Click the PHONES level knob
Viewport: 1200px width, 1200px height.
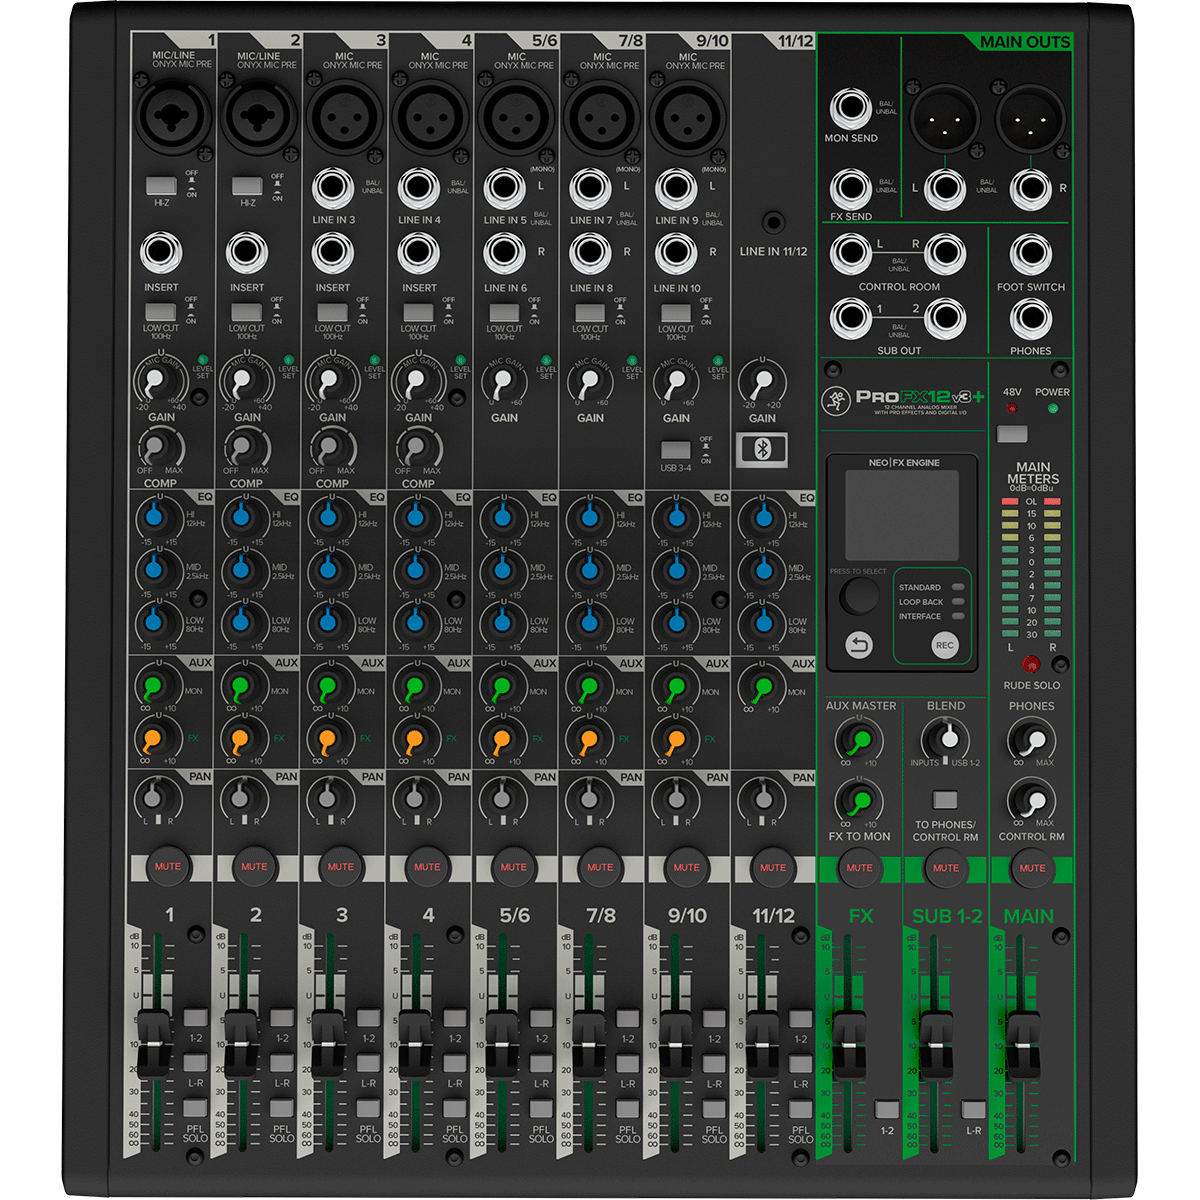[1030, 741]
